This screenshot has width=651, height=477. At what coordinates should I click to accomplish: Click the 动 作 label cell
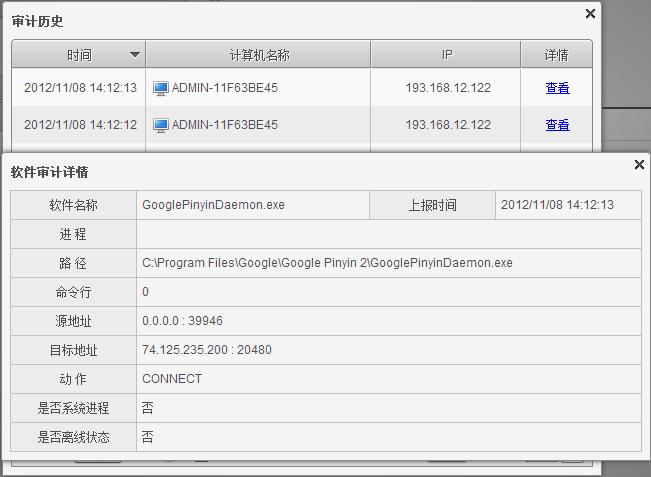73,379
